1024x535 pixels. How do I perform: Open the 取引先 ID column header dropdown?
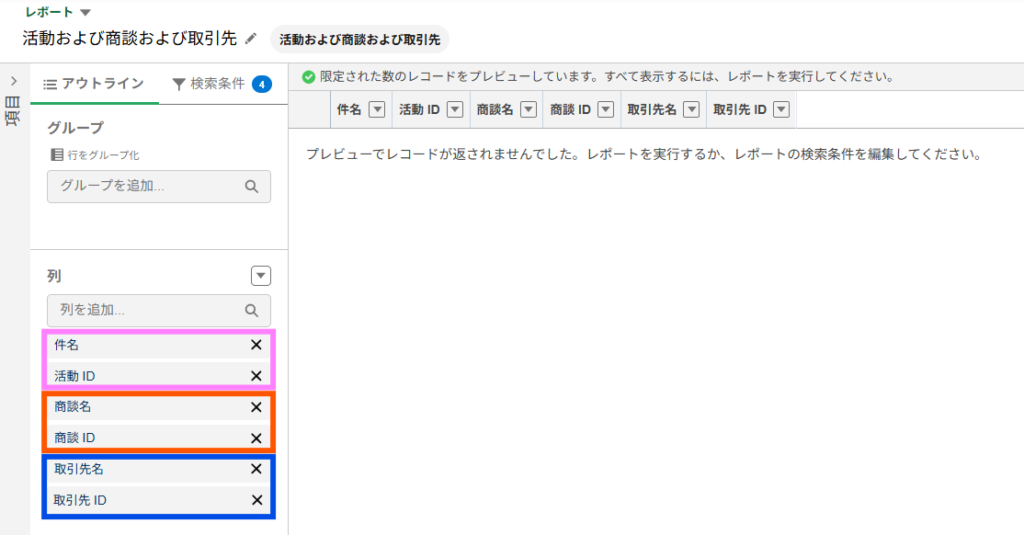(x=782, y=110)
